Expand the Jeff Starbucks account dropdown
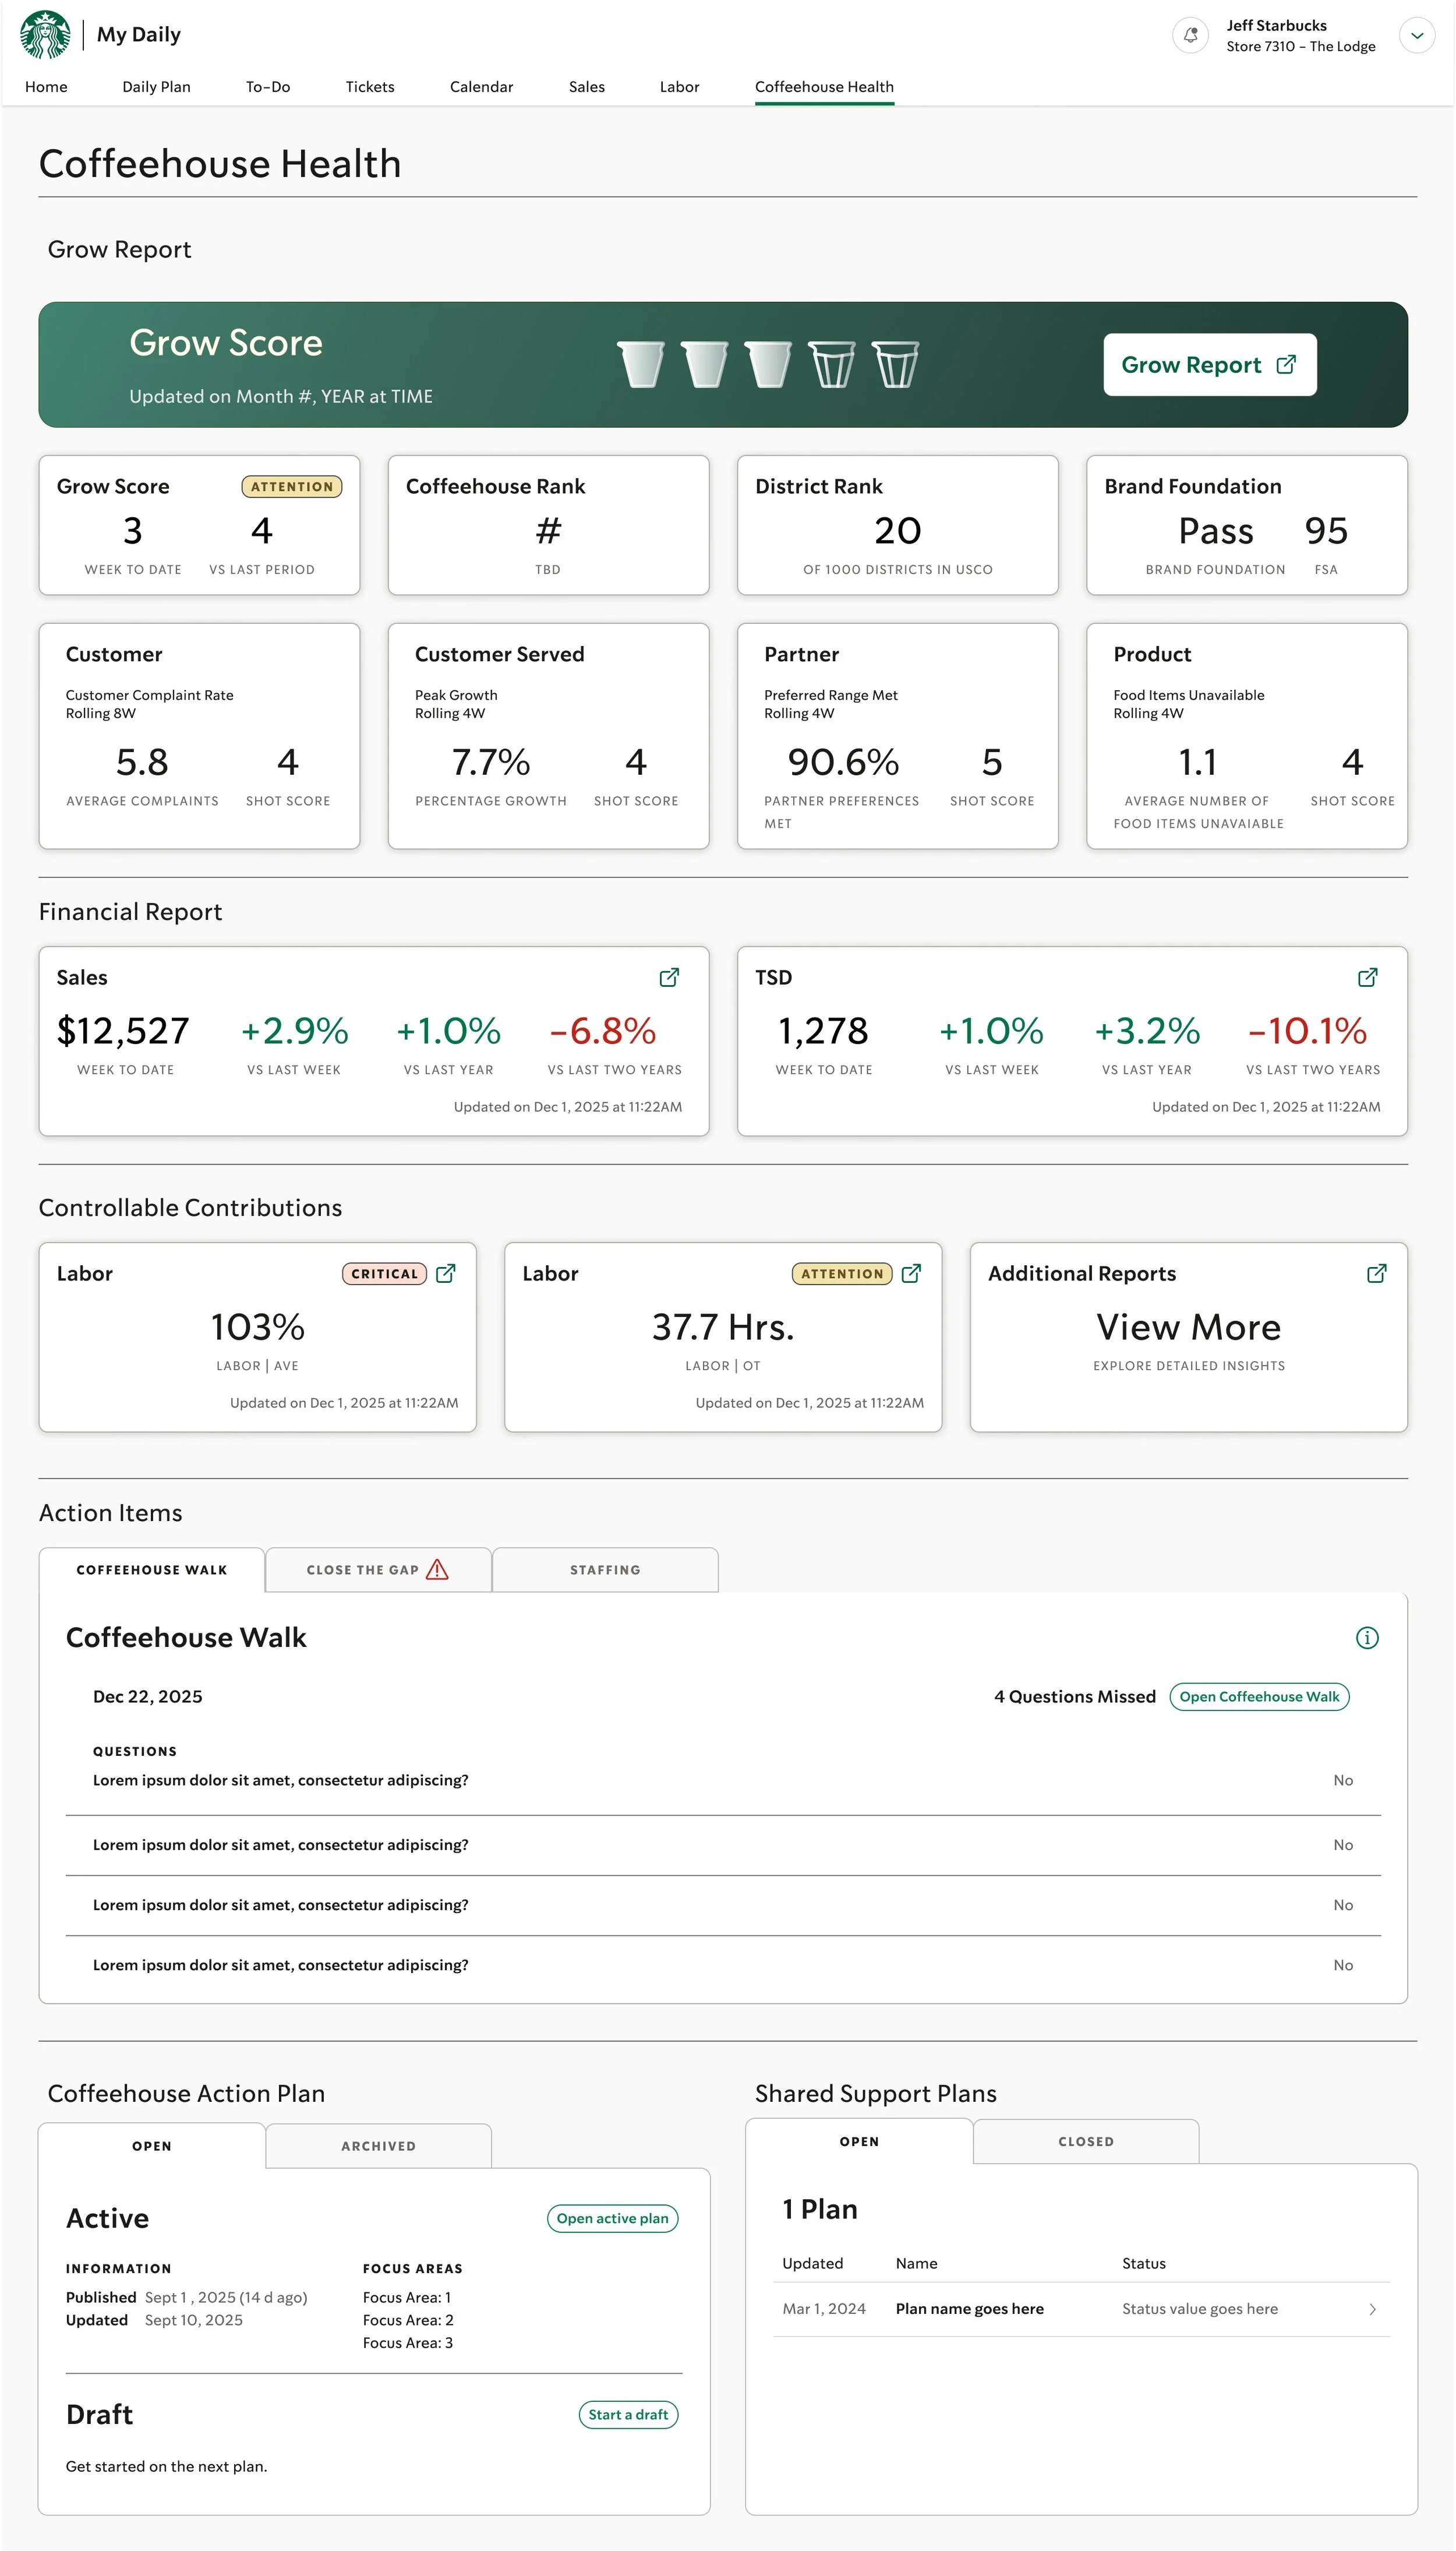Screen dimensions: 1456x2551 tap(1416, 35)
